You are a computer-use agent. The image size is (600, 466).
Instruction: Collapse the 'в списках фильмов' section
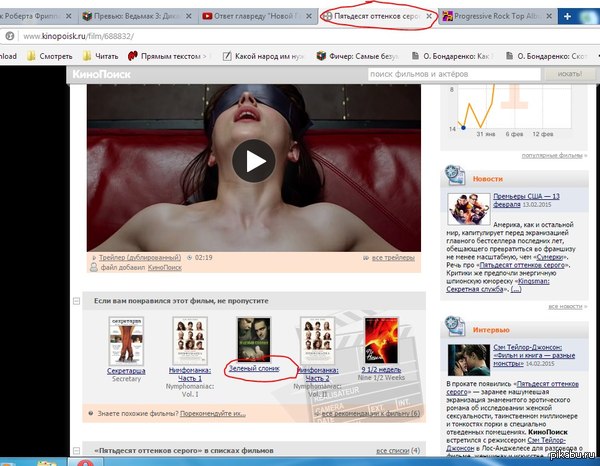click(76, 451)
